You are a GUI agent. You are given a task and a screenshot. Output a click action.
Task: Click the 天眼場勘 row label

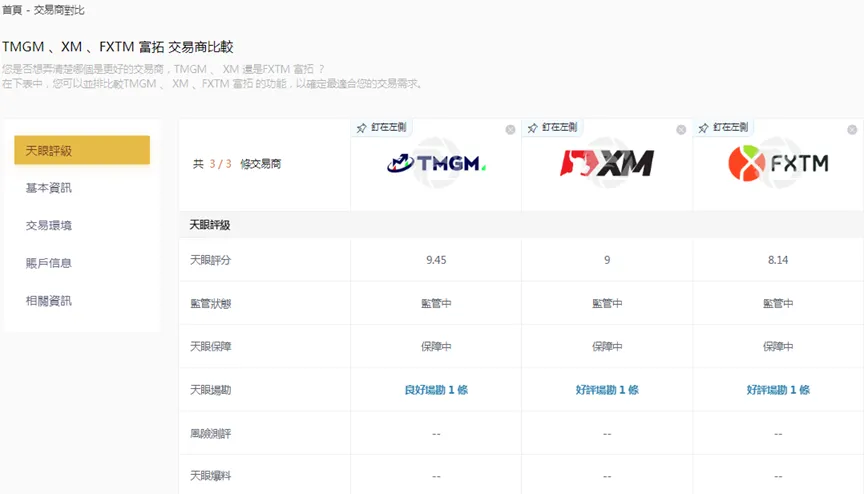[210, 390]
